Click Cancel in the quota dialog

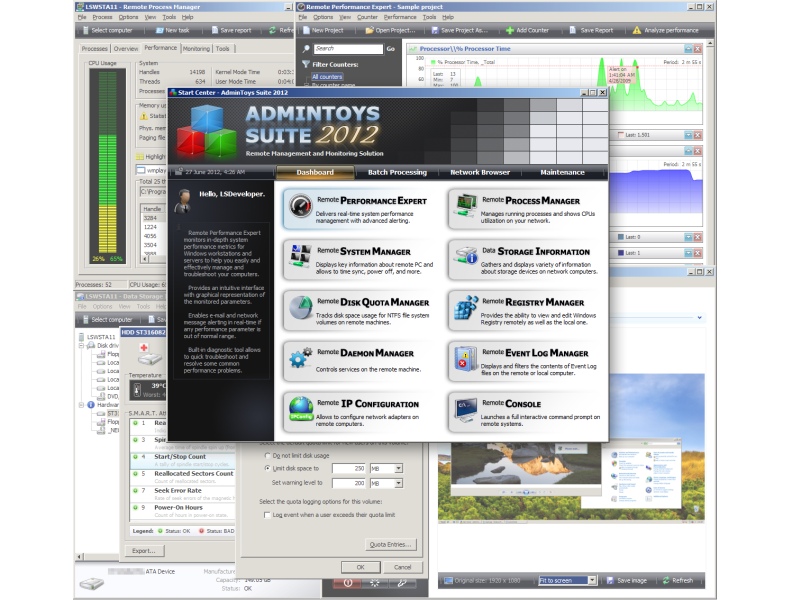[x=403, y=567]
